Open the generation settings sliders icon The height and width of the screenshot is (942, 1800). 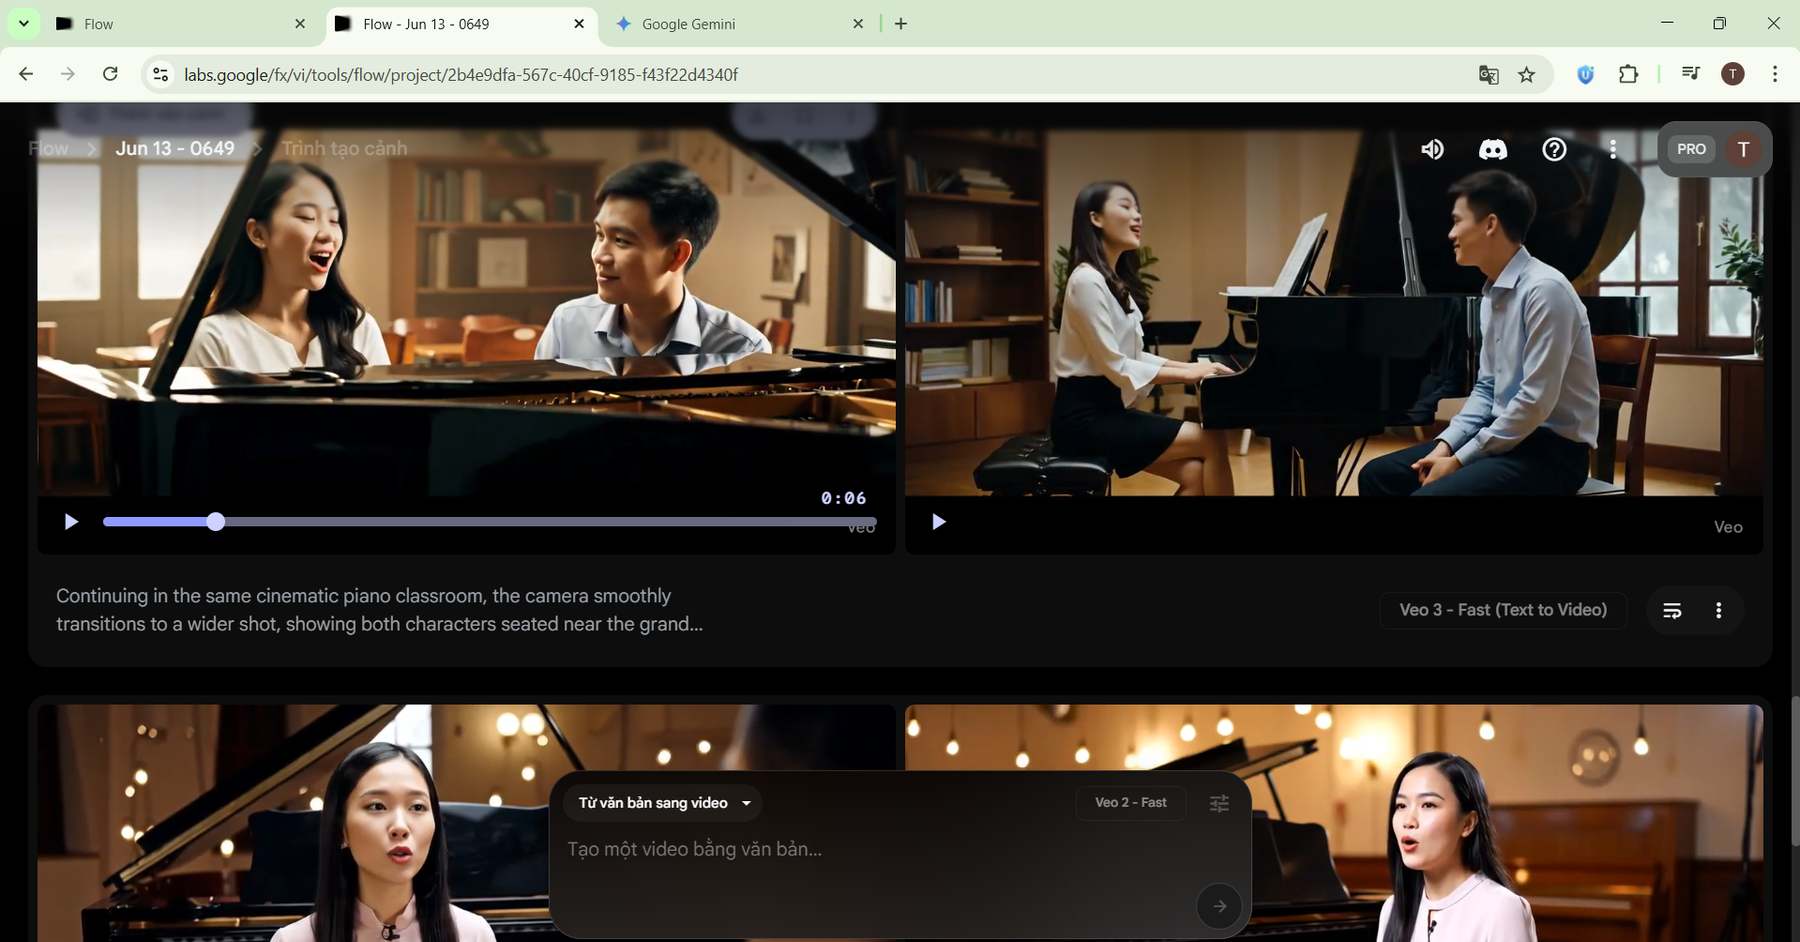1219,803
